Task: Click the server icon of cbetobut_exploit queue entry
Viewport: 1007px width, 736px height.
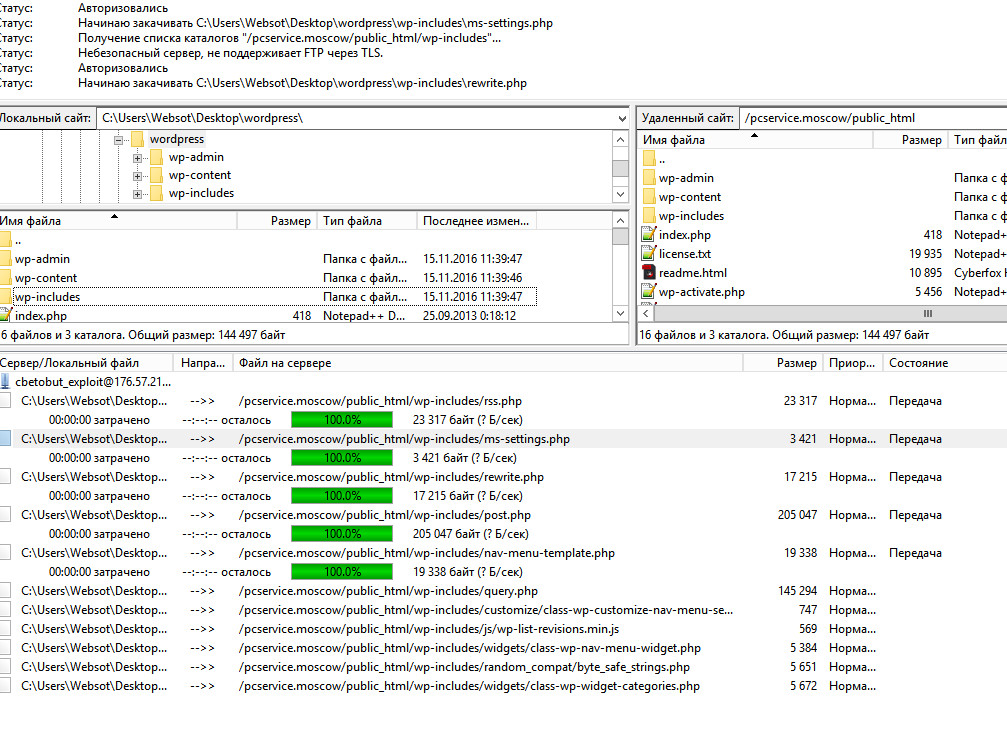Action: tap(5, 381)
